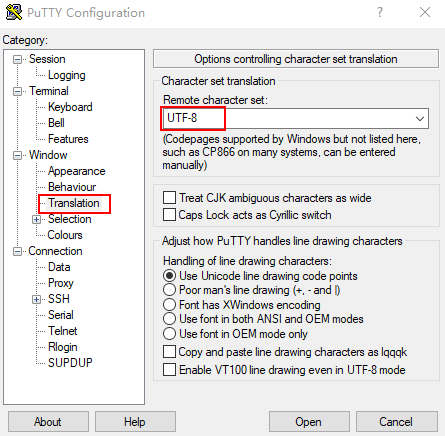Image resolution: width=445 pixels, height=436 pixels.
Task: Open the Remote character set dropdown arrow
Action: 420,119
